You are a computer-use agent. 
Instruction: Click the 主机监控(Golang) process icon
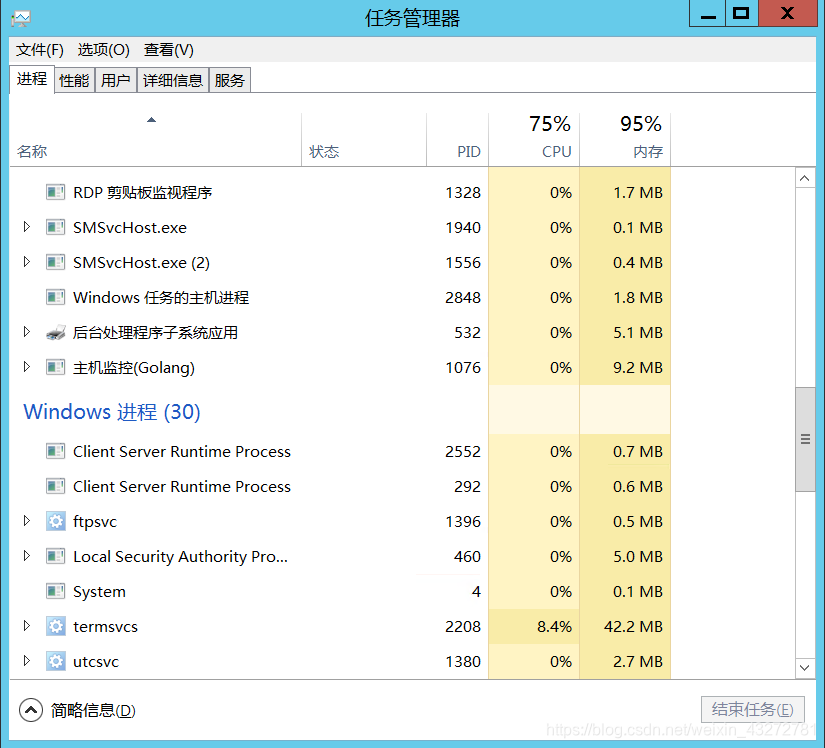tap(55, 367)
